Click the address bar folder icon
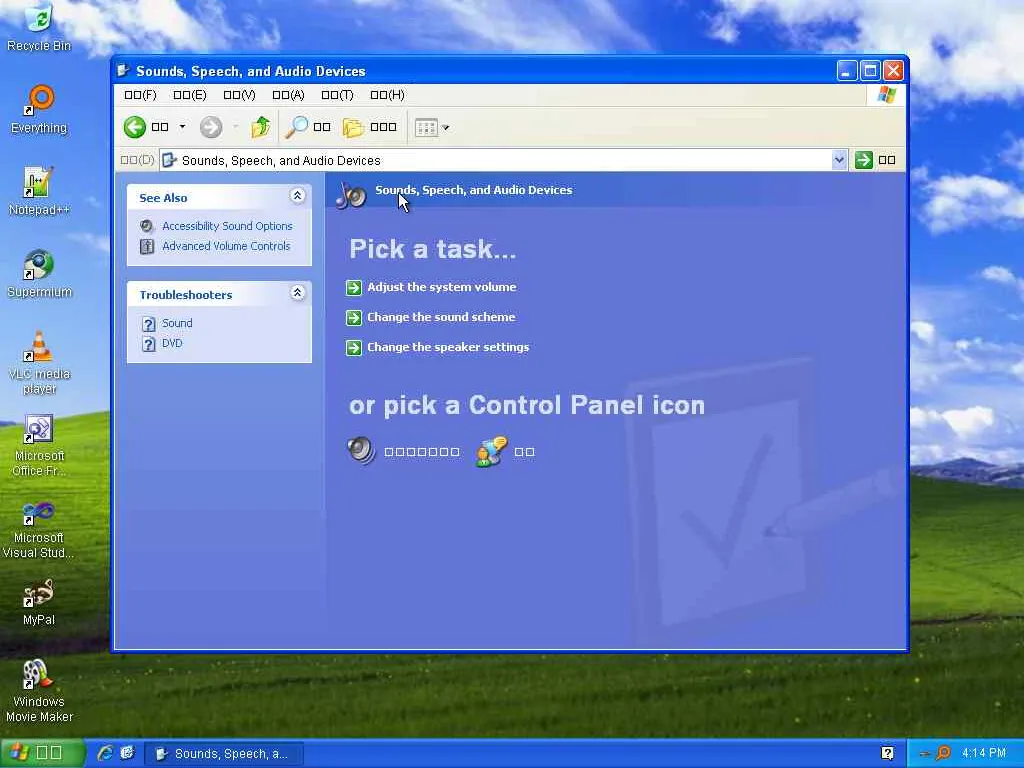This screenshot has width=1024, height=768. (x=169, y=160)
